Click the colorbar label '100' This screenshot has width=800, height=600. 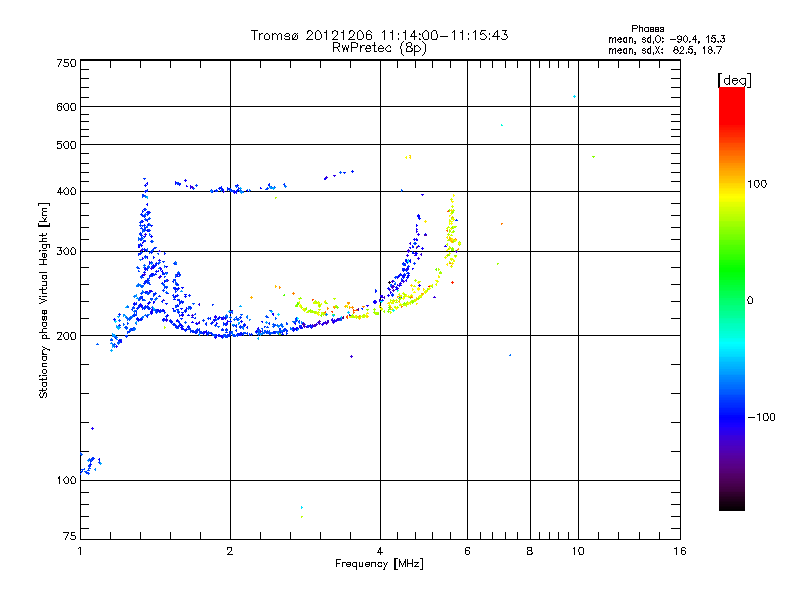757,184
